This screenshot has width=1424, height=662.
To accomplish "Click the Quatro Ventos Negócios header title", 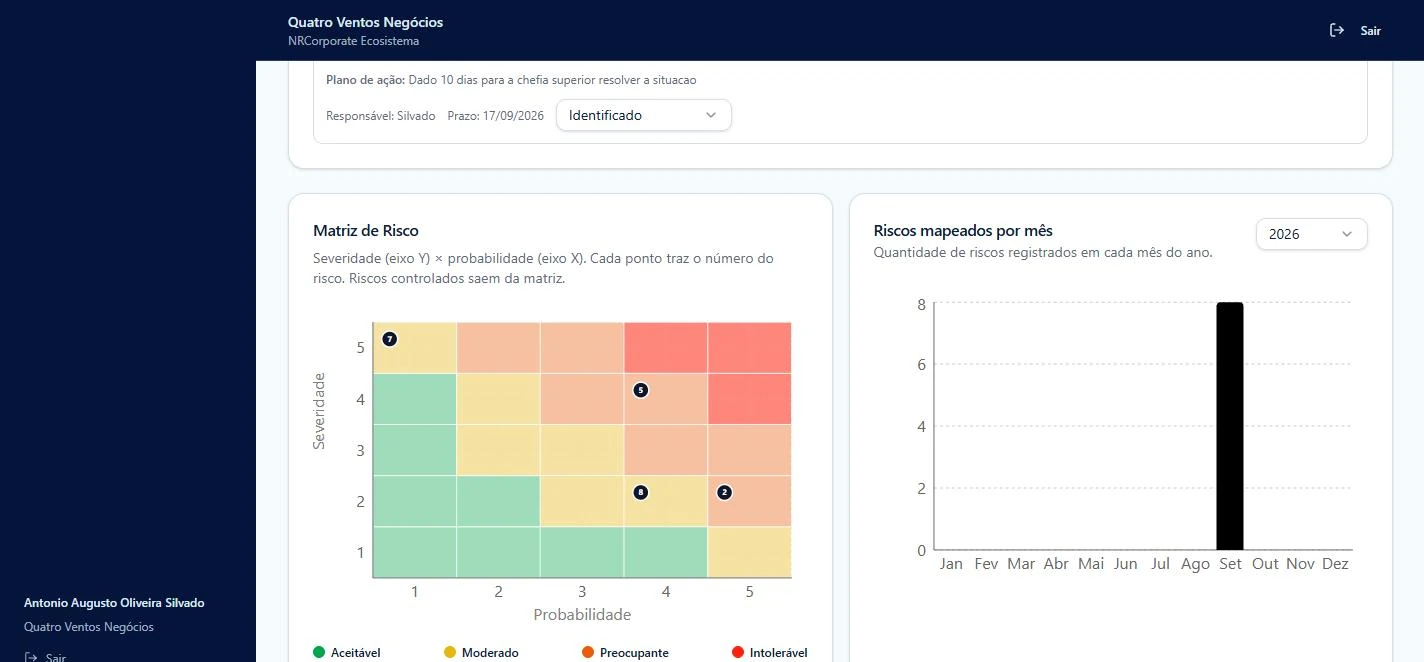I will (x=365, y=22).
